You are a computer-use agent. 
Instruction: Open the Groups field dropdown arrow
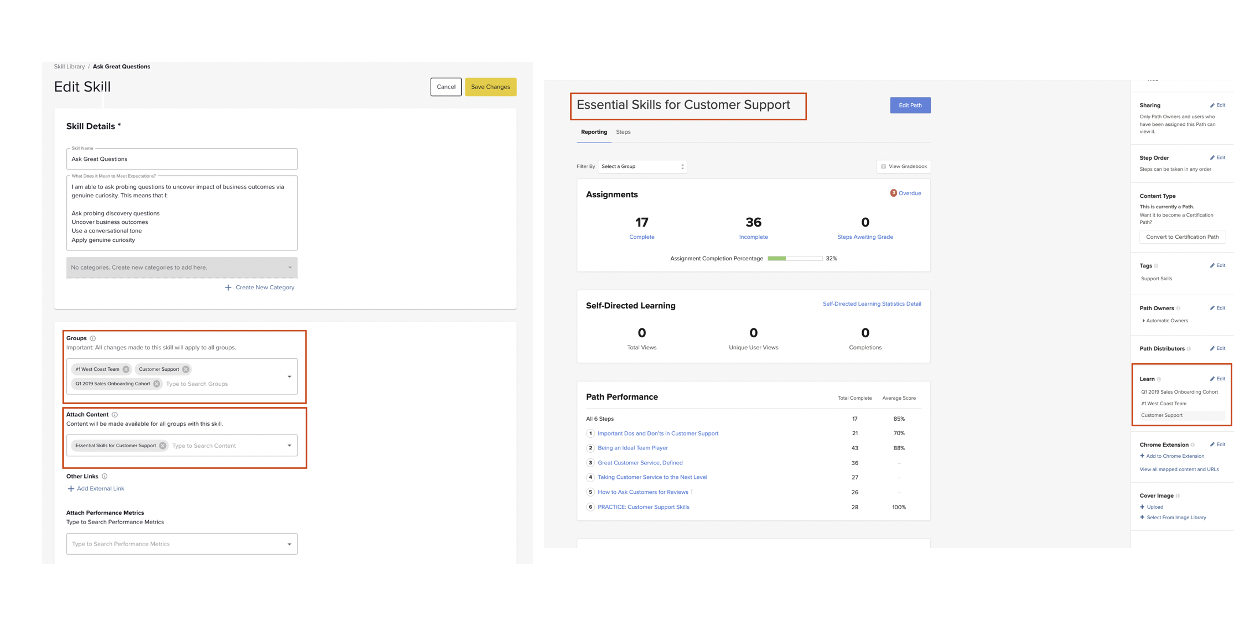click(x=290, y=377)
